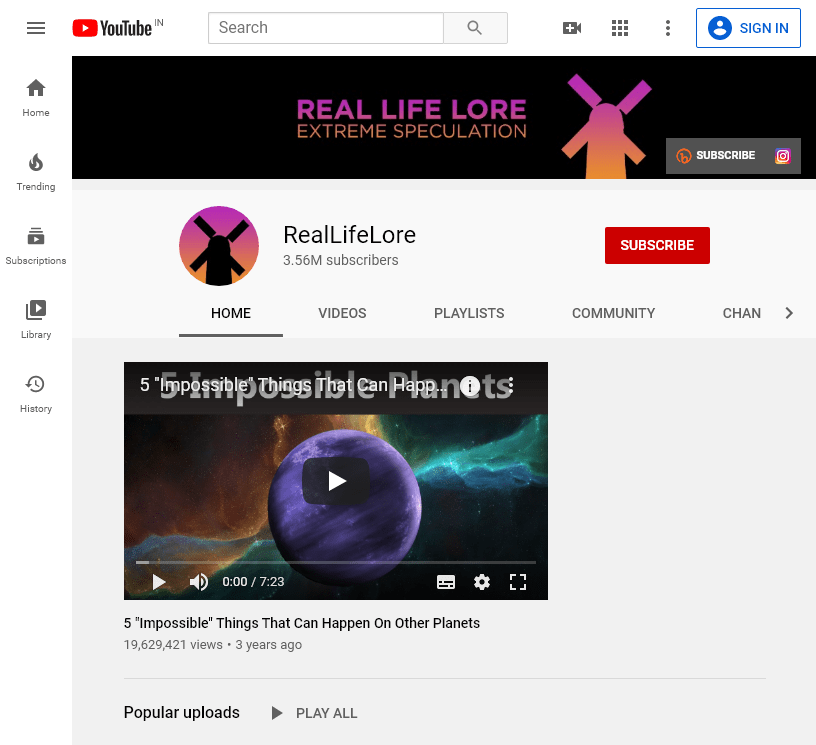The image size is (816, 745).
Task: Click the Play All triangle icon
Action: click(x=277, y=713)
